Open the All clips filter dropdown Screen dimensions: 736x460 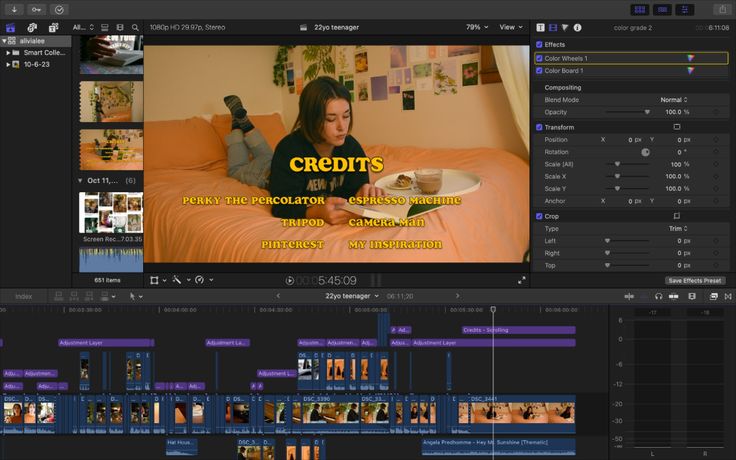[84, 28]
